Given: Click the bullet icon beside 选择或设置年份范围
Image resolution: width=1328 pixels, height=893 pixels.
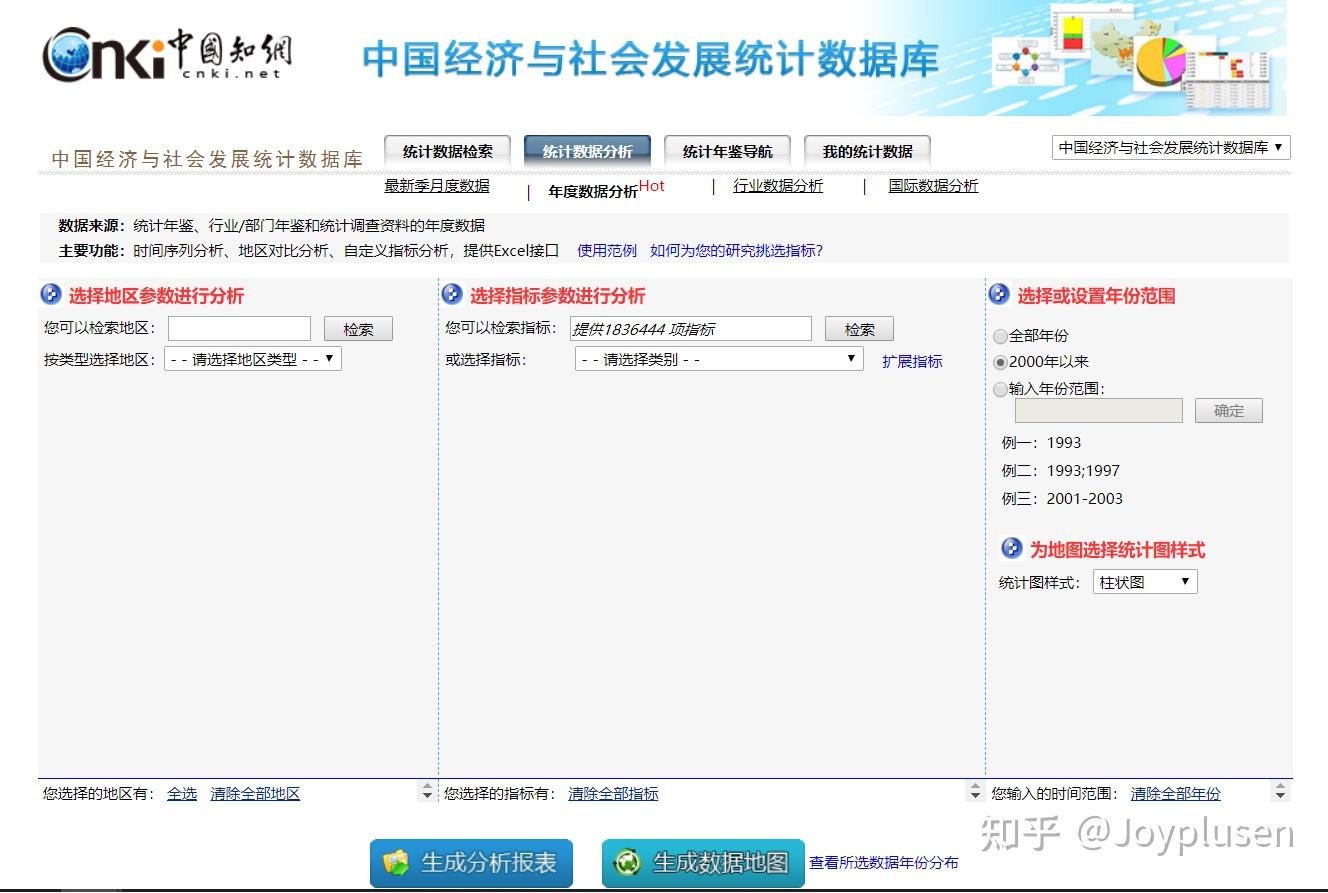Looking at the screenshot, I should tap(999, 294).
